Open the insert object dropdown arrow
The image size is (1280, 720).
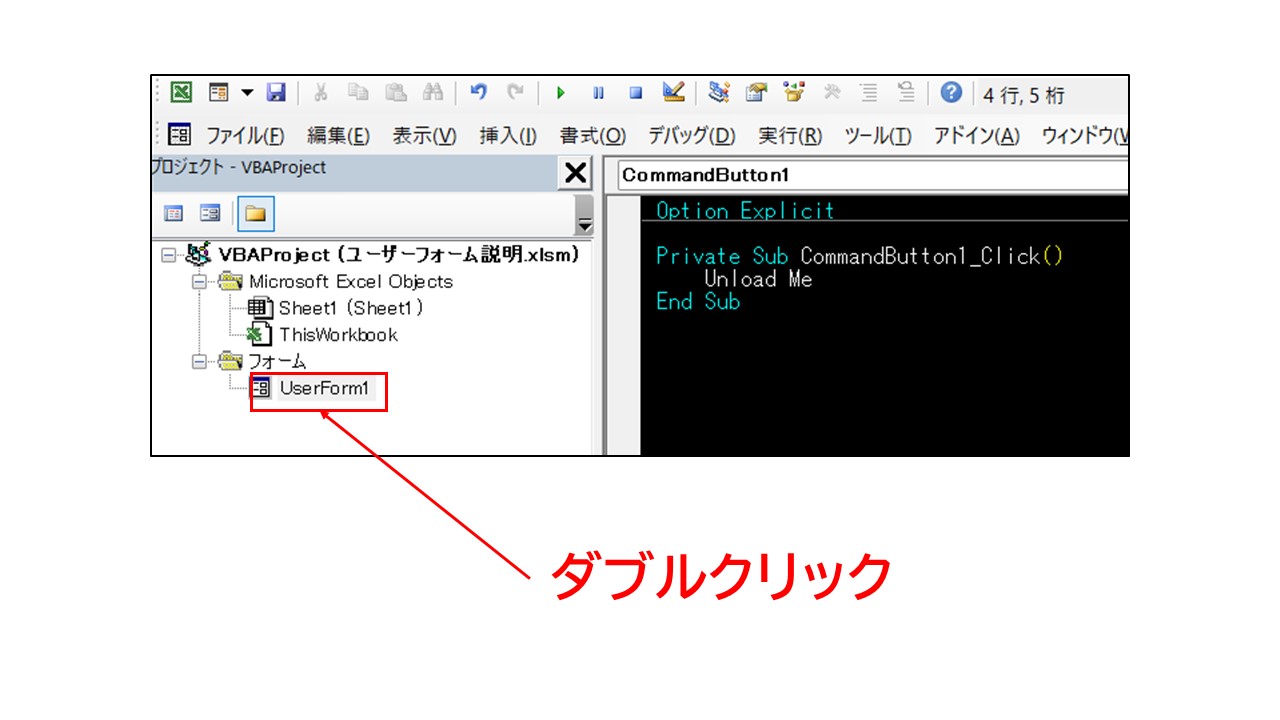[x=246, y=93]
